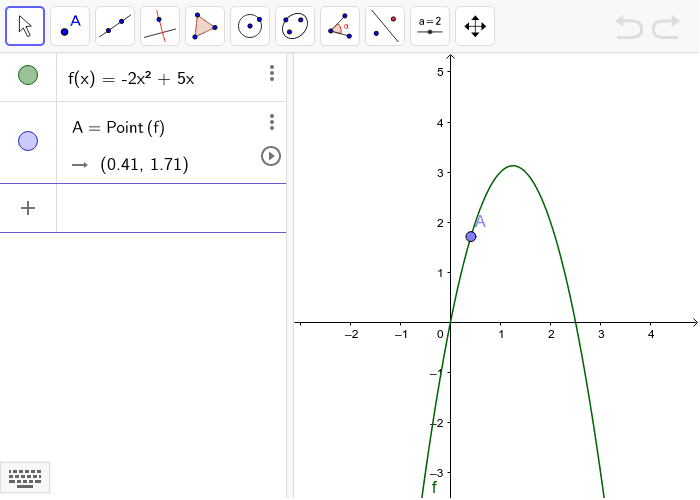Toggle visibility of function f
The width and height of the screenshot is (700, 500).
(x=28, y=75)
